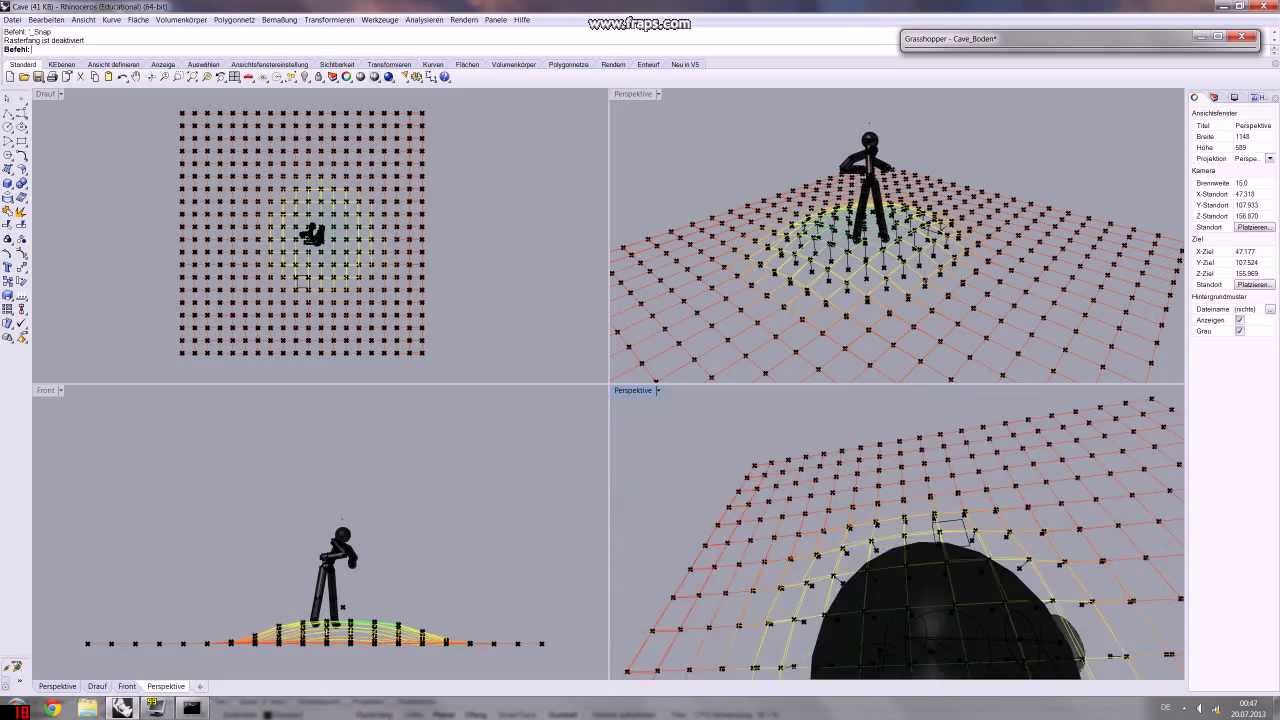Image resolution: width=1280 pixels, height=720 pixels.
Task: Click the blue sphere Render icon
Action: pyautogui.click(x=389, y=77)
